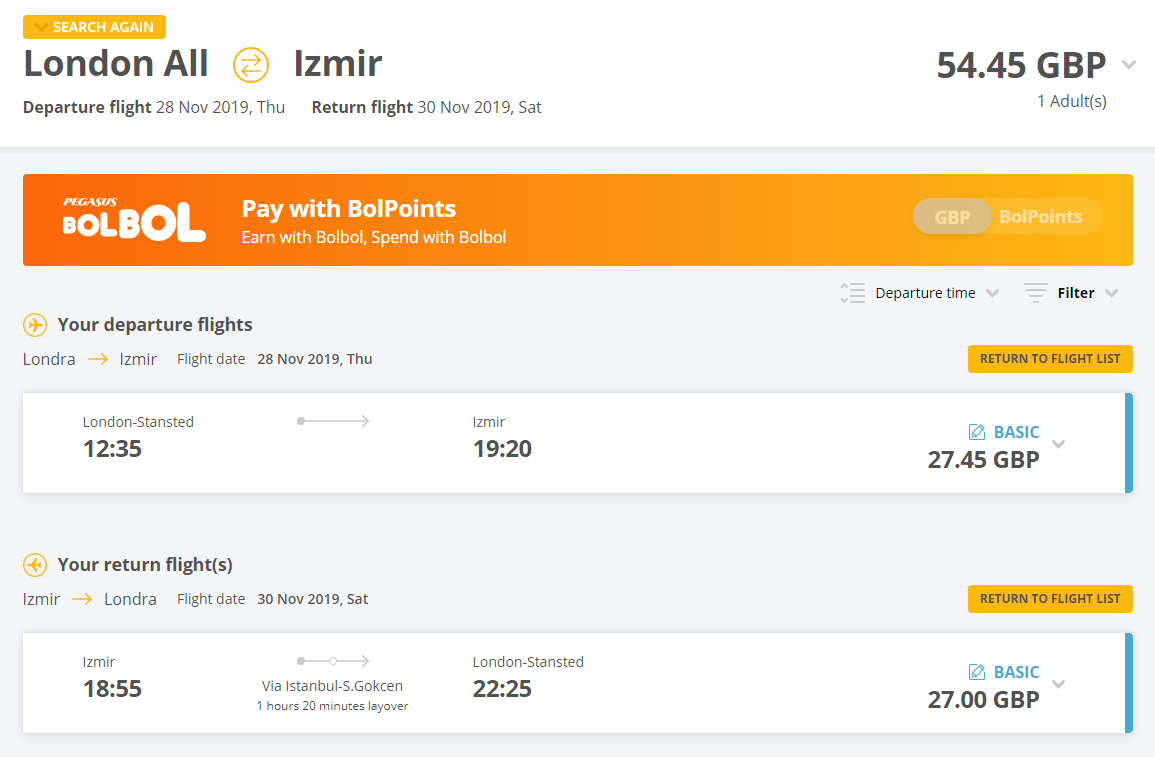
Task: Click the Pegasus BolBol logo
Action: pos(133,219)
